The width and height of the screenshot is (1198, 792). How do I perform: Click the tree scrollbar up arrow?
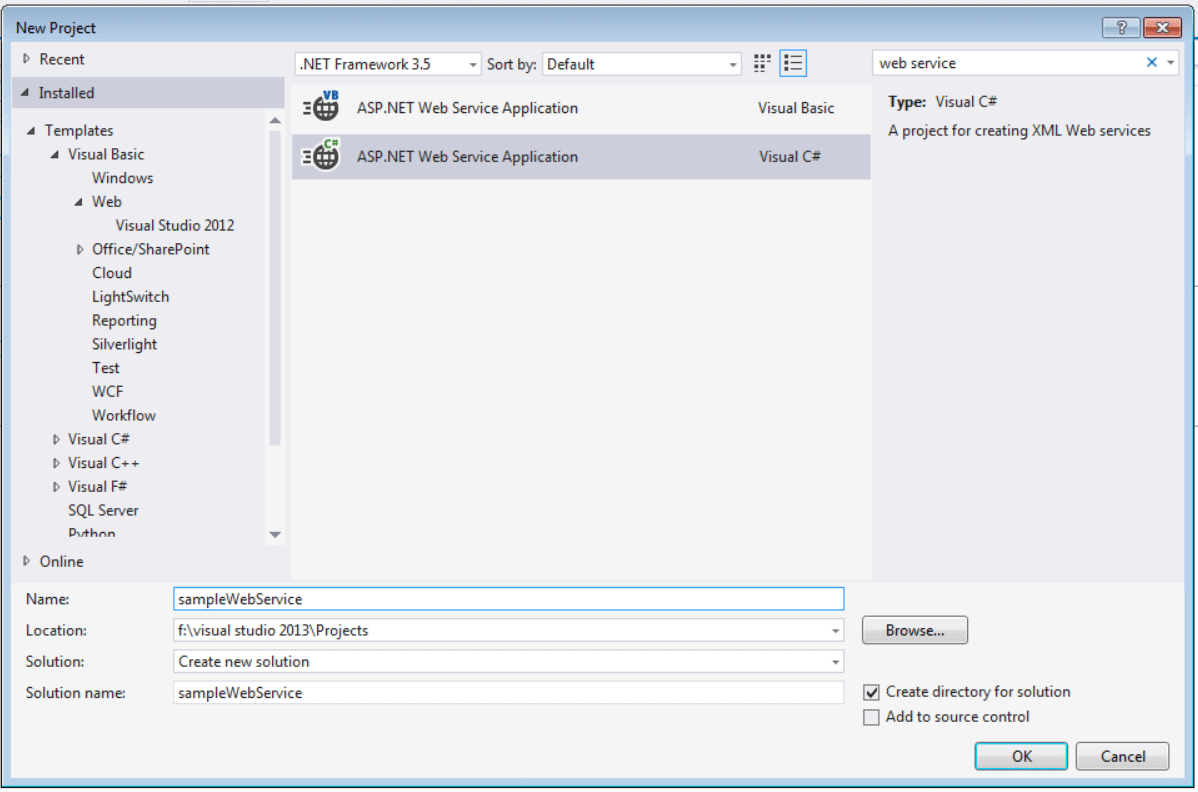(x=275, y=121)
